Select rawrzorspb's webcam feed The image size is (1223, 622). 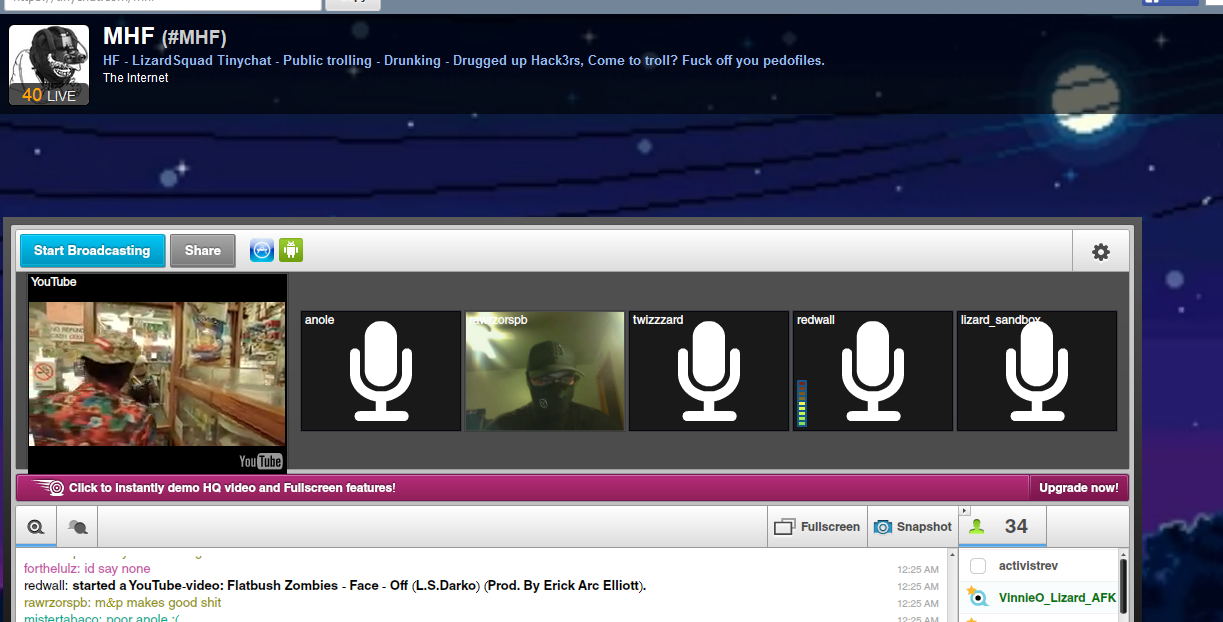point(545,371)
